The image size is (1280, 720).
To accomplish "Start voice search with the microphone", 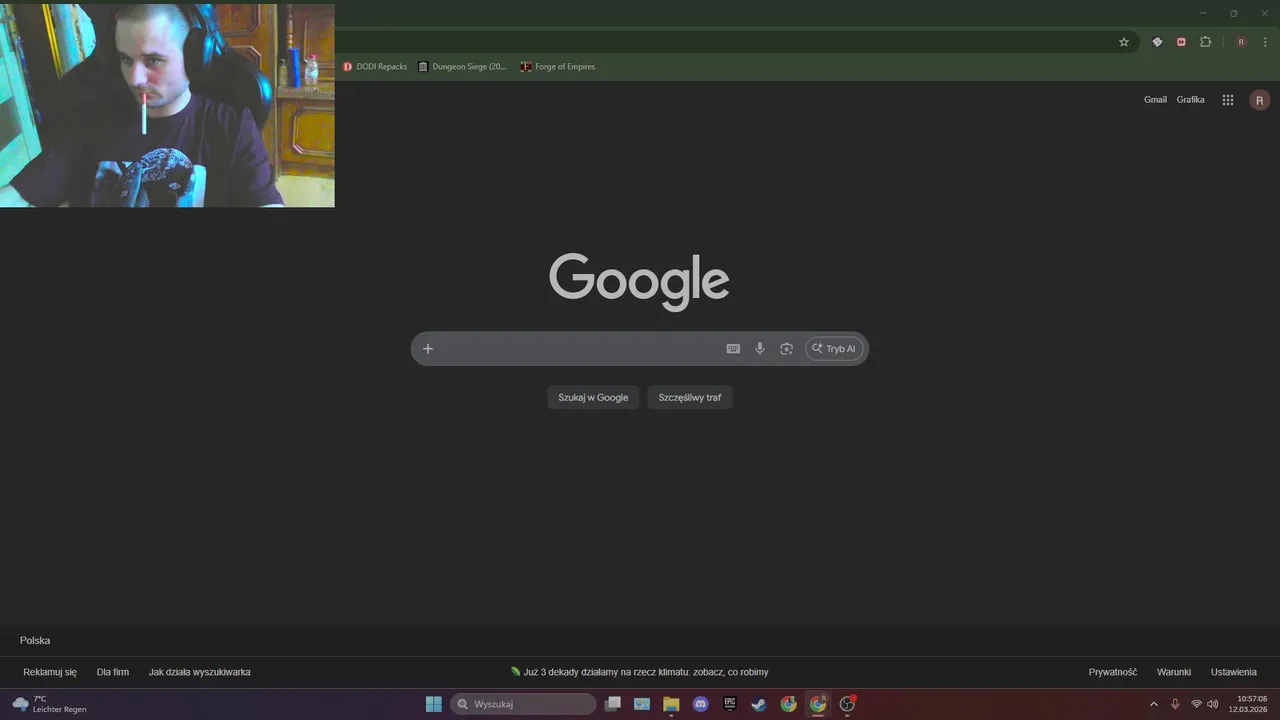I will [760, 349].
